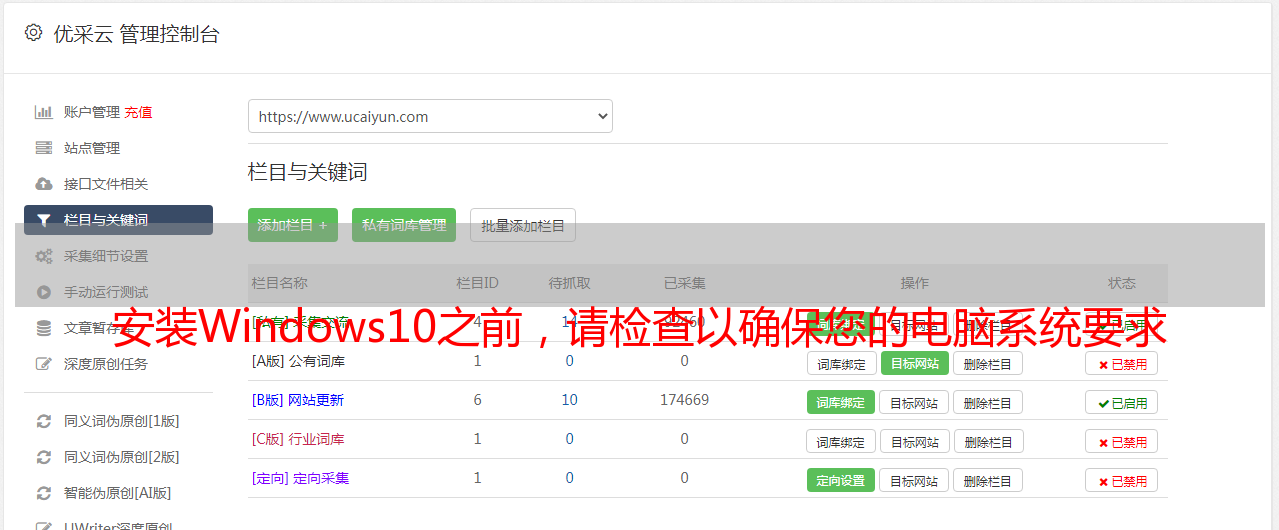Screen dimensions: 1279x530
Task: Click the 栏目与关键词 page heading
Action: (308, 172)
